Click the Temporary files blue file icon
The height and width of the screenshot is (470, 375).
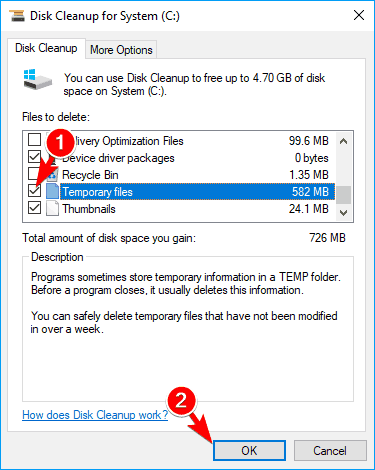(x=52, y=191)
